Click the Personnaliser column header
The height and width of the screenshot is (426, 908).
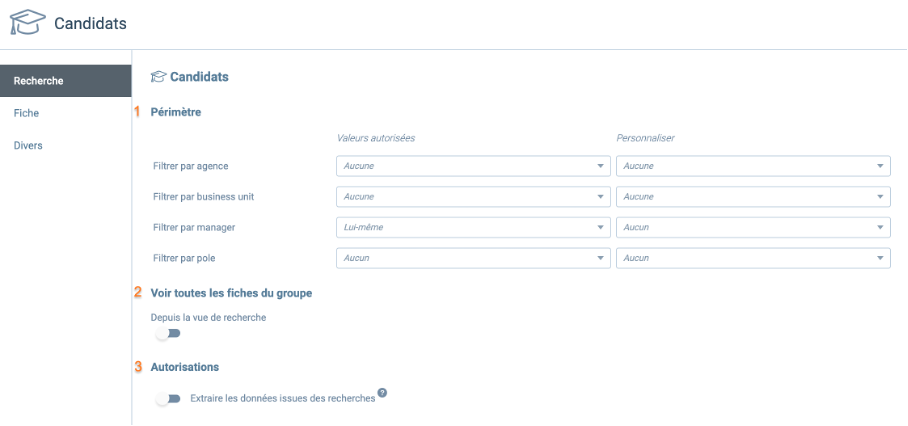[645, 138]
